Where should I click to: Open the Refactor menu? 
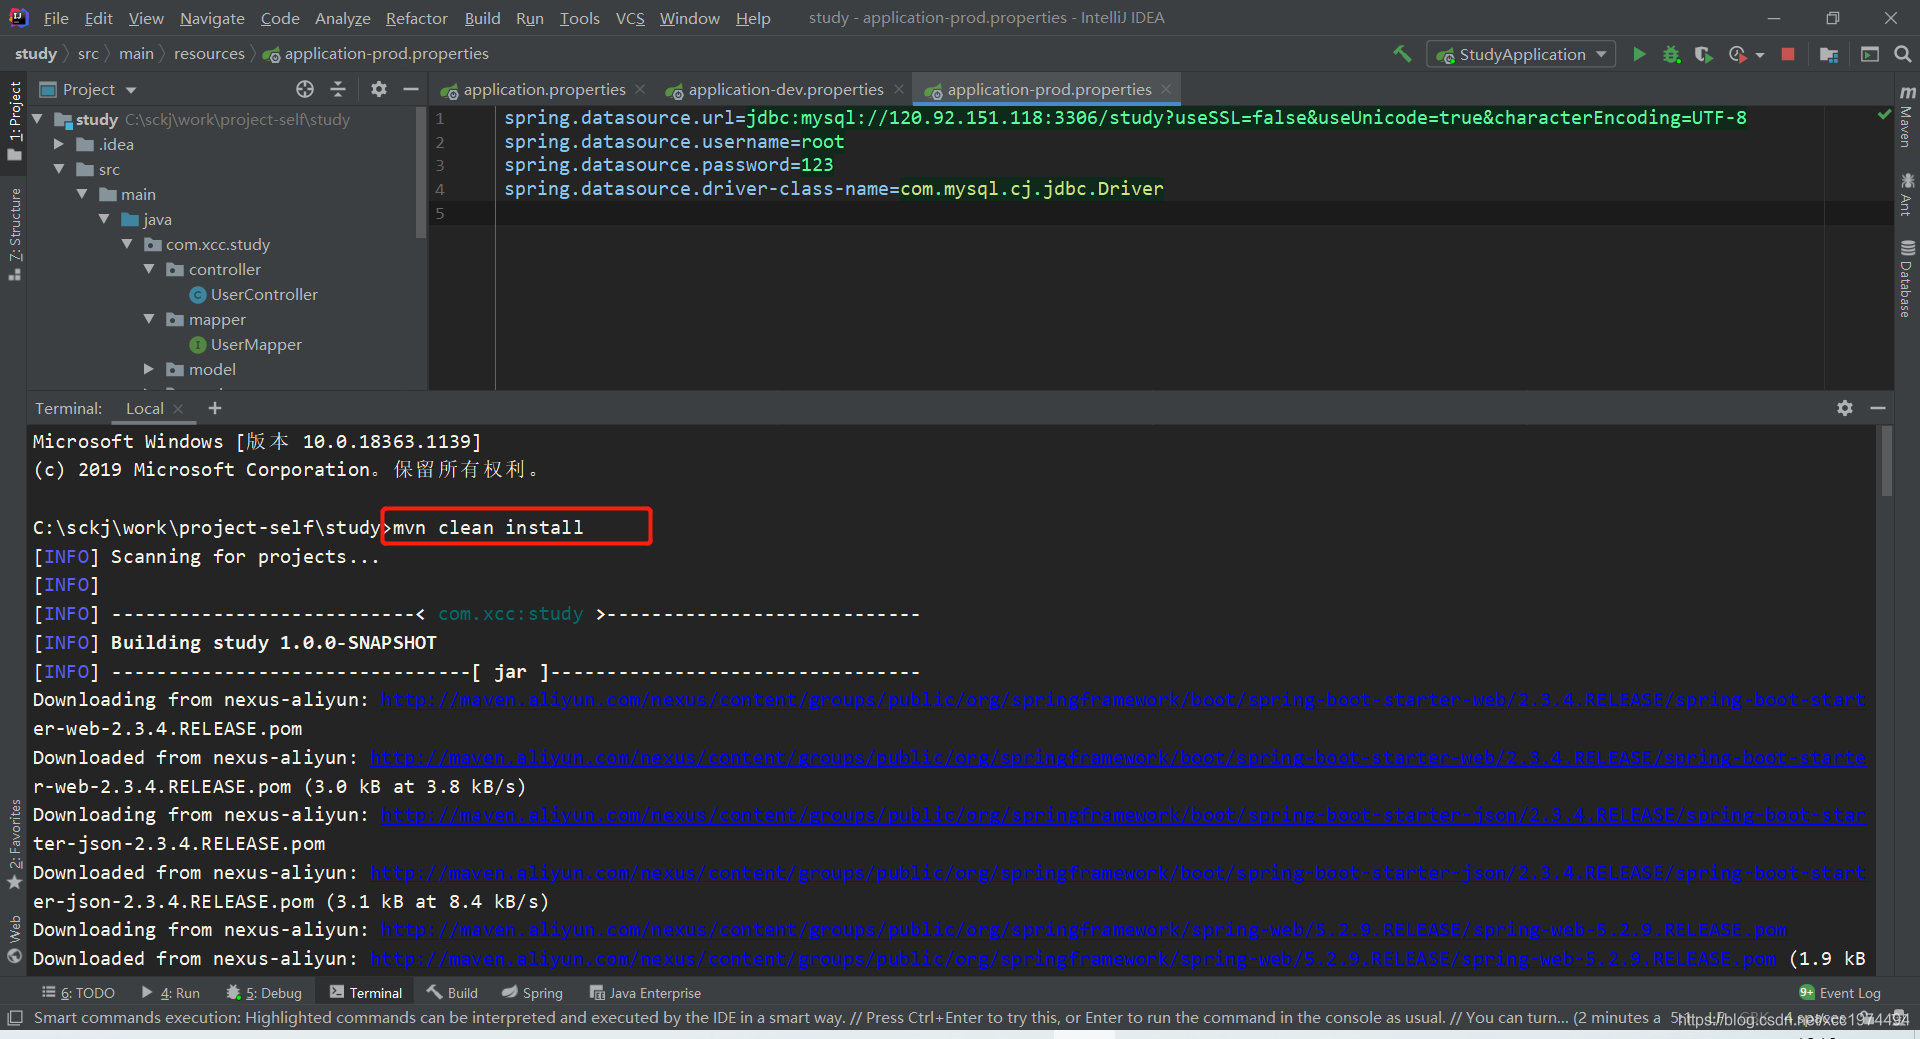pyautogui.click(x=416, y=18)
